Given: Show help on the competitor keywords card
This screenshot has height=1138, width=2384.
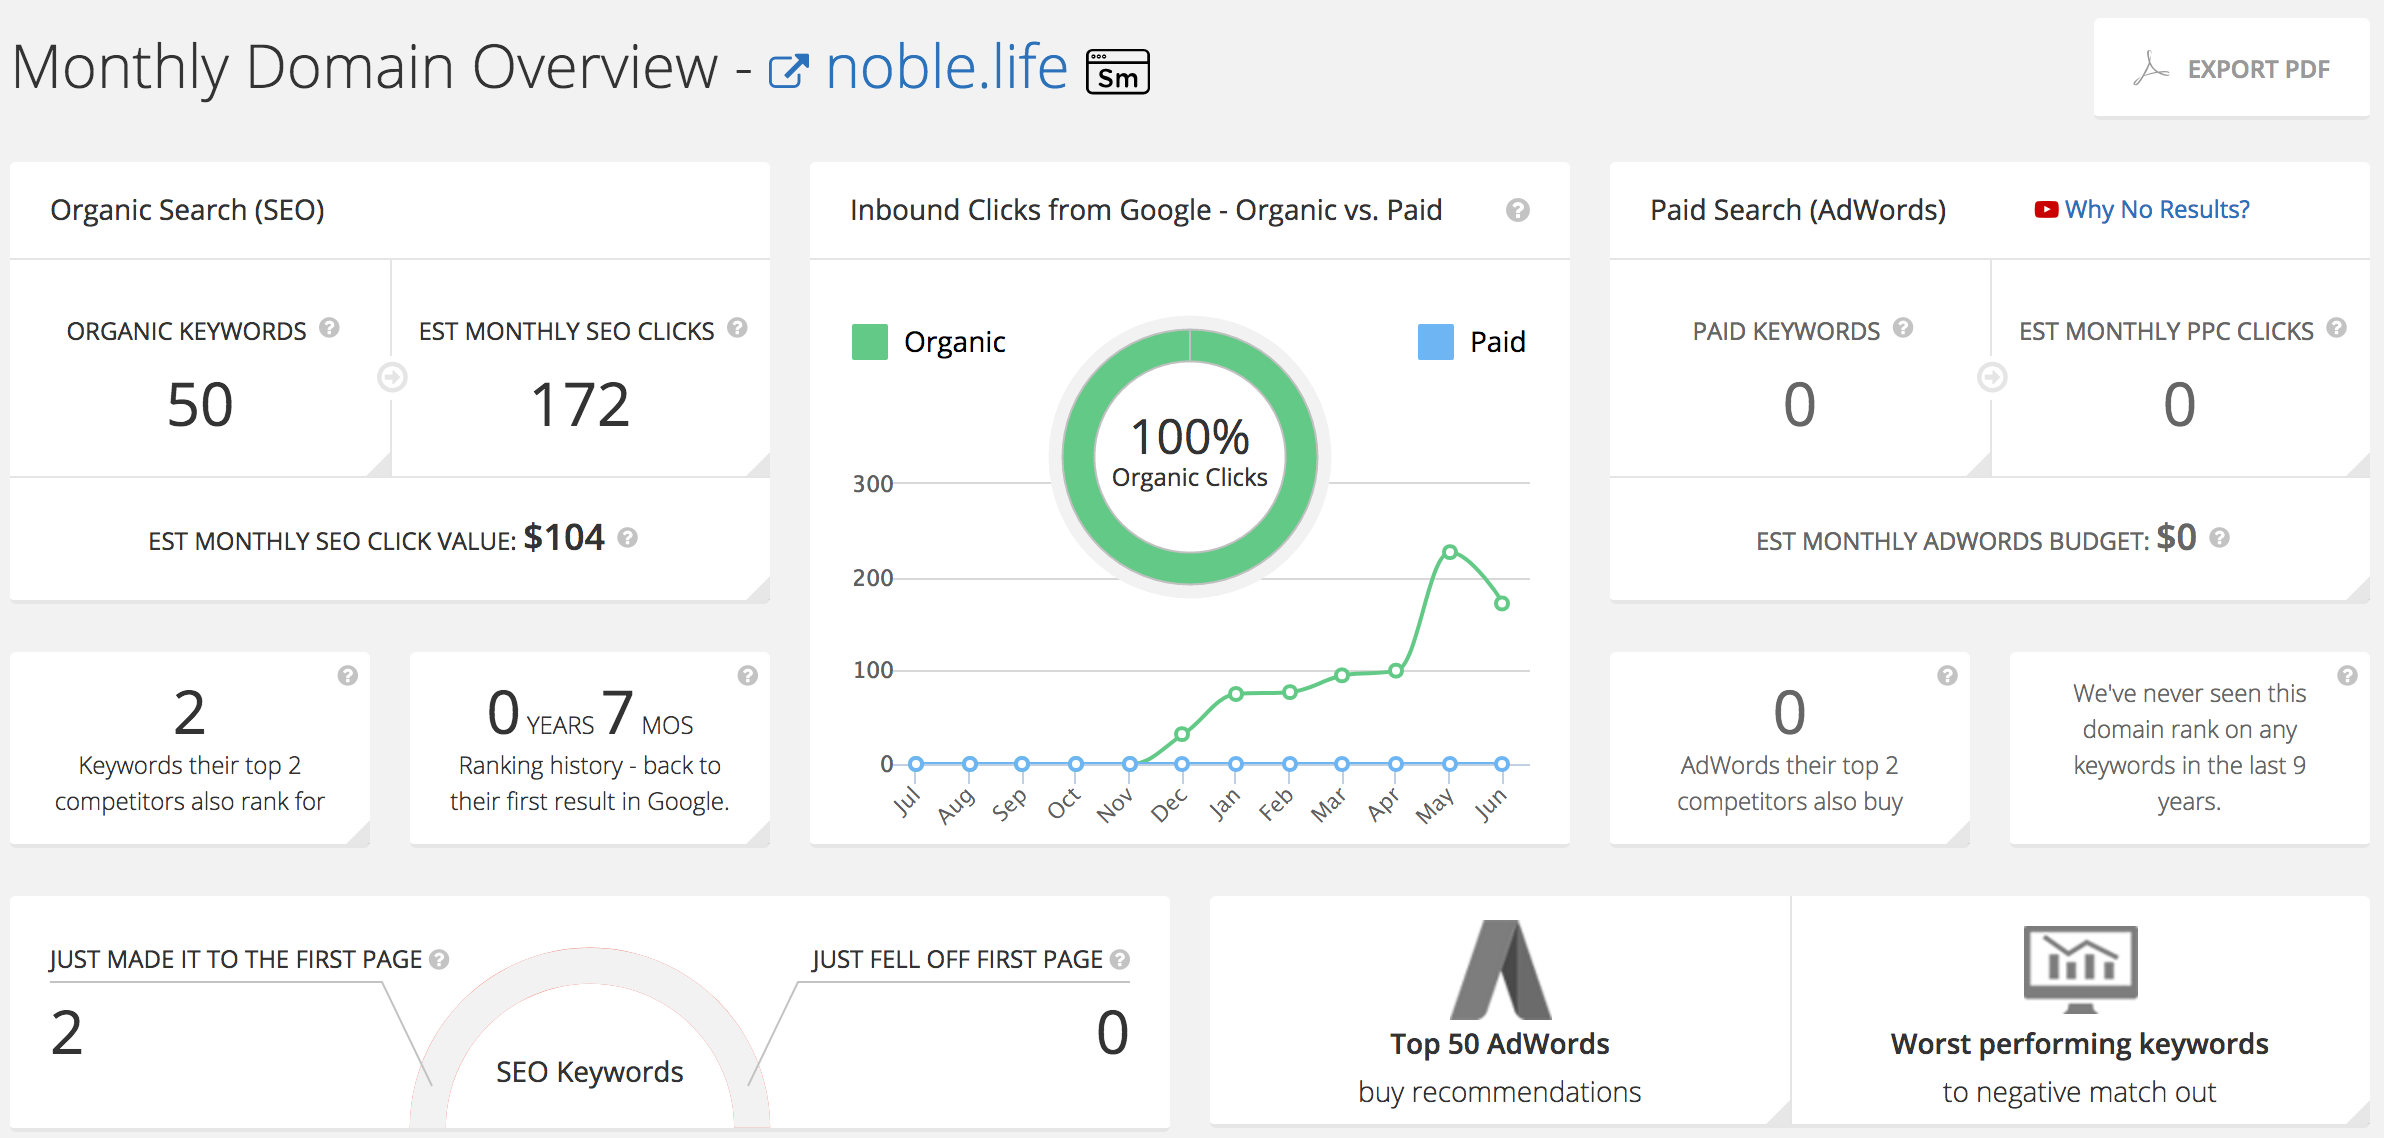Looking at the screenshot, I should point(347,675).
